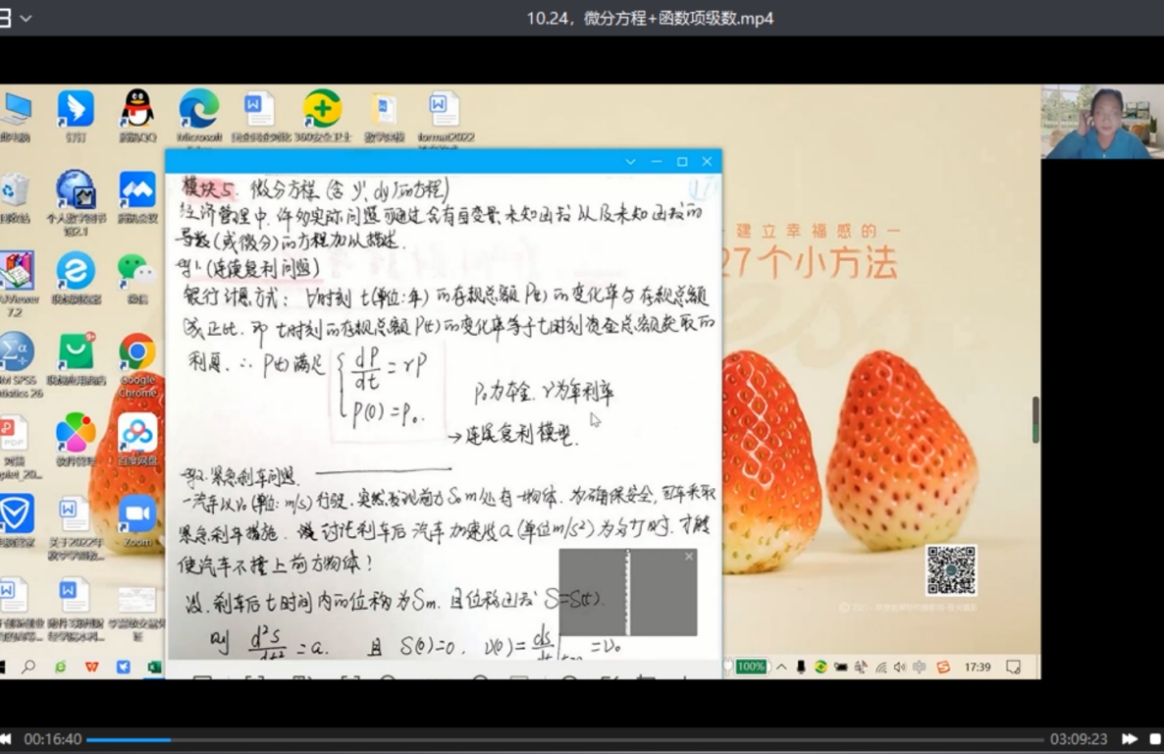
Task: Open the title bar dropdown arrow at top-left
Action: (26, 18)
